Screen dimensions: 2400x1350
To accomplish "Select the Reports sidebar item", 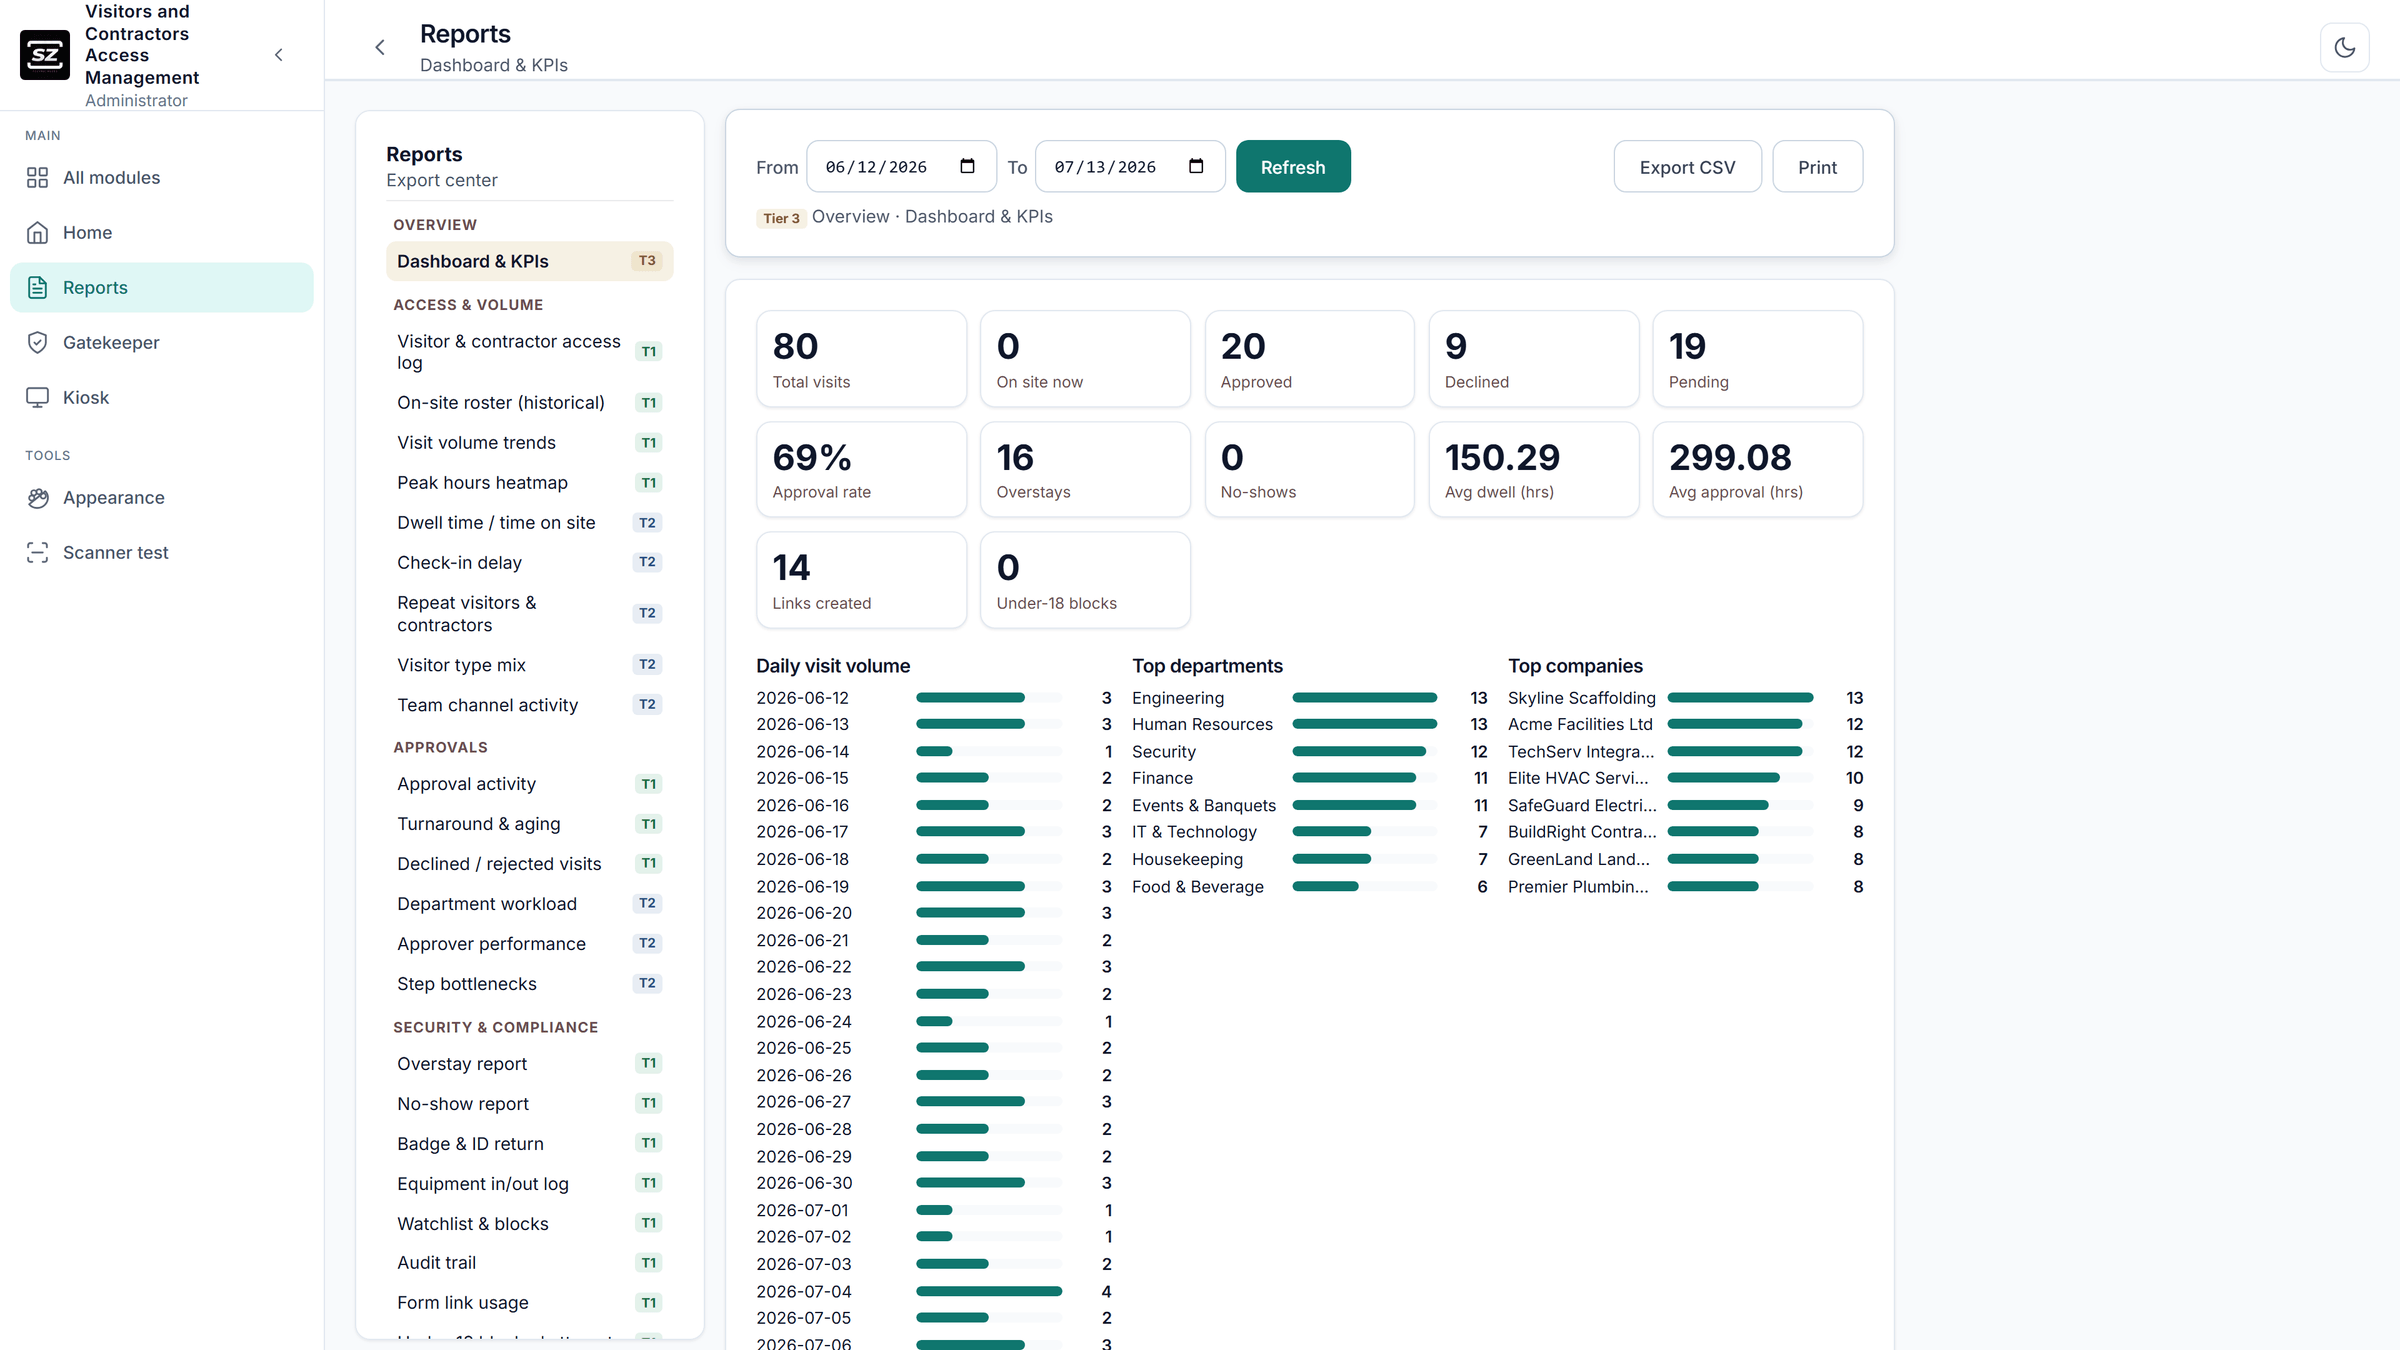I will 162,287.
